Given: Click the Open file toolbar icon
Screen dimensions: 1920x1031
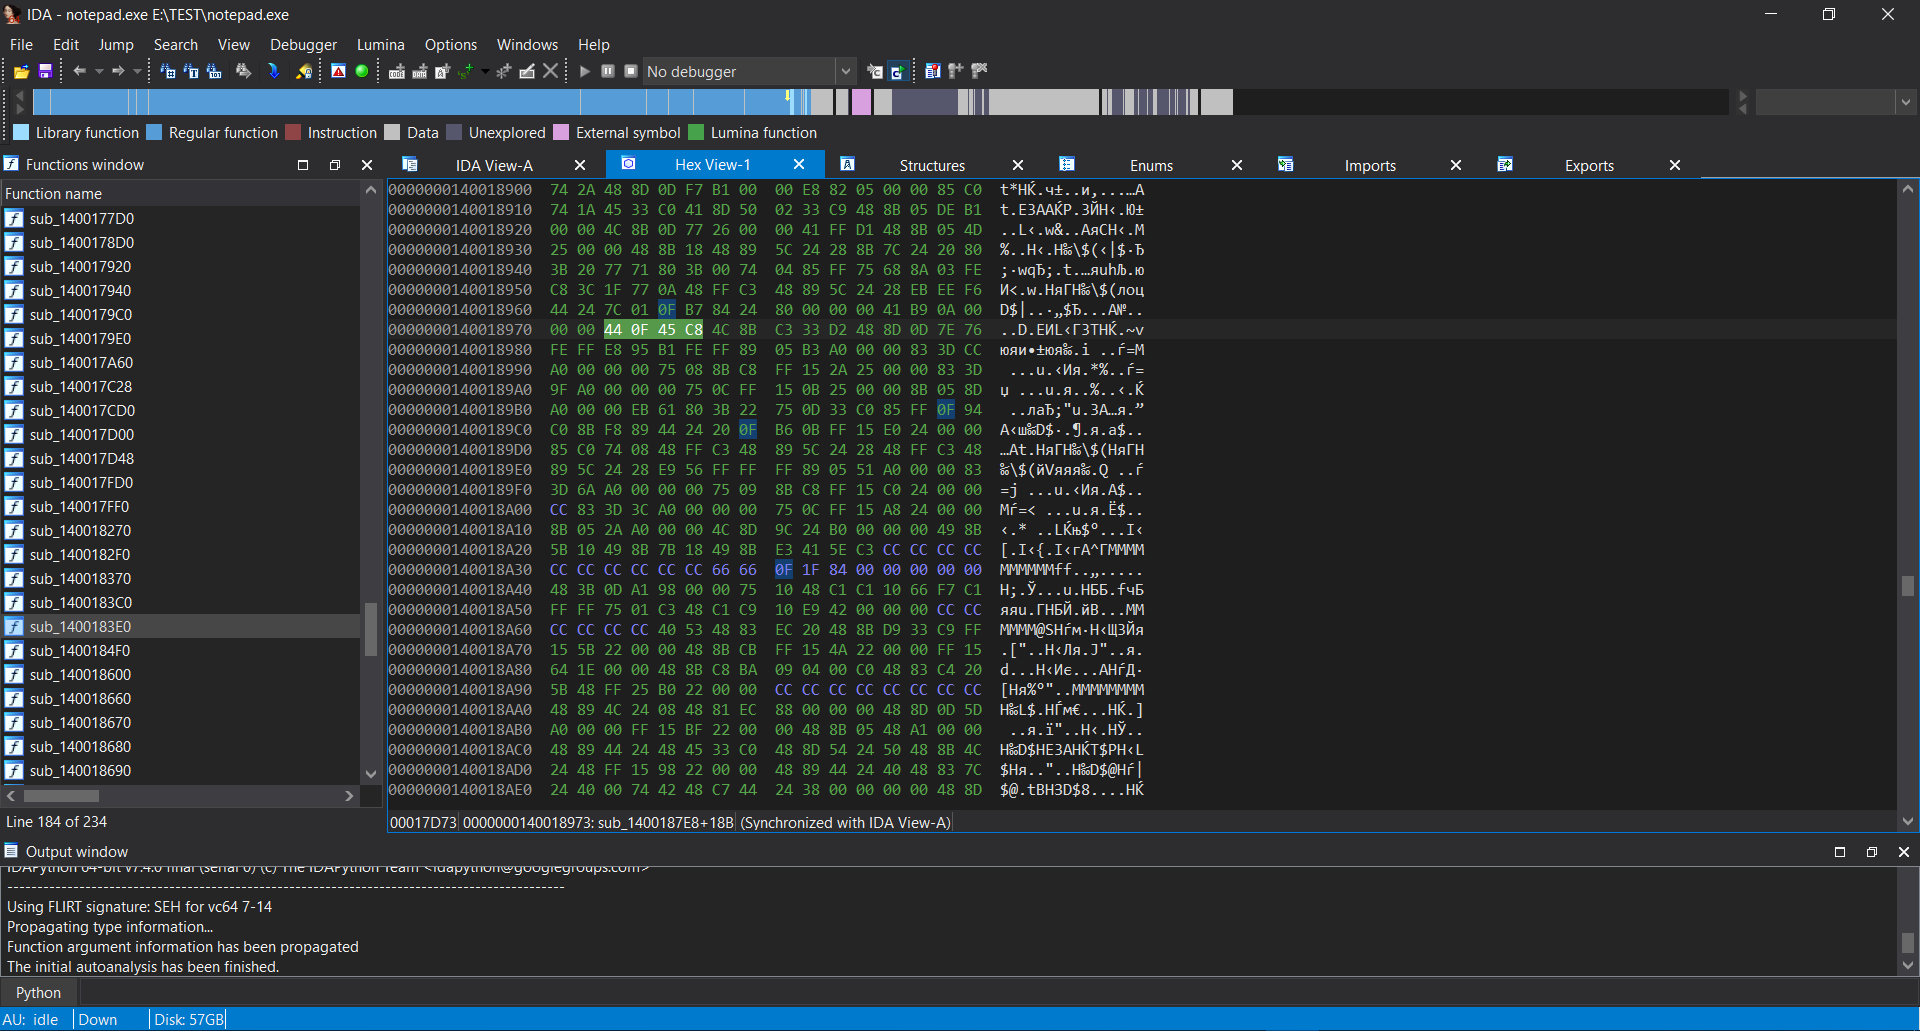Looking at the screenshot, I should [x=21, y=72].
